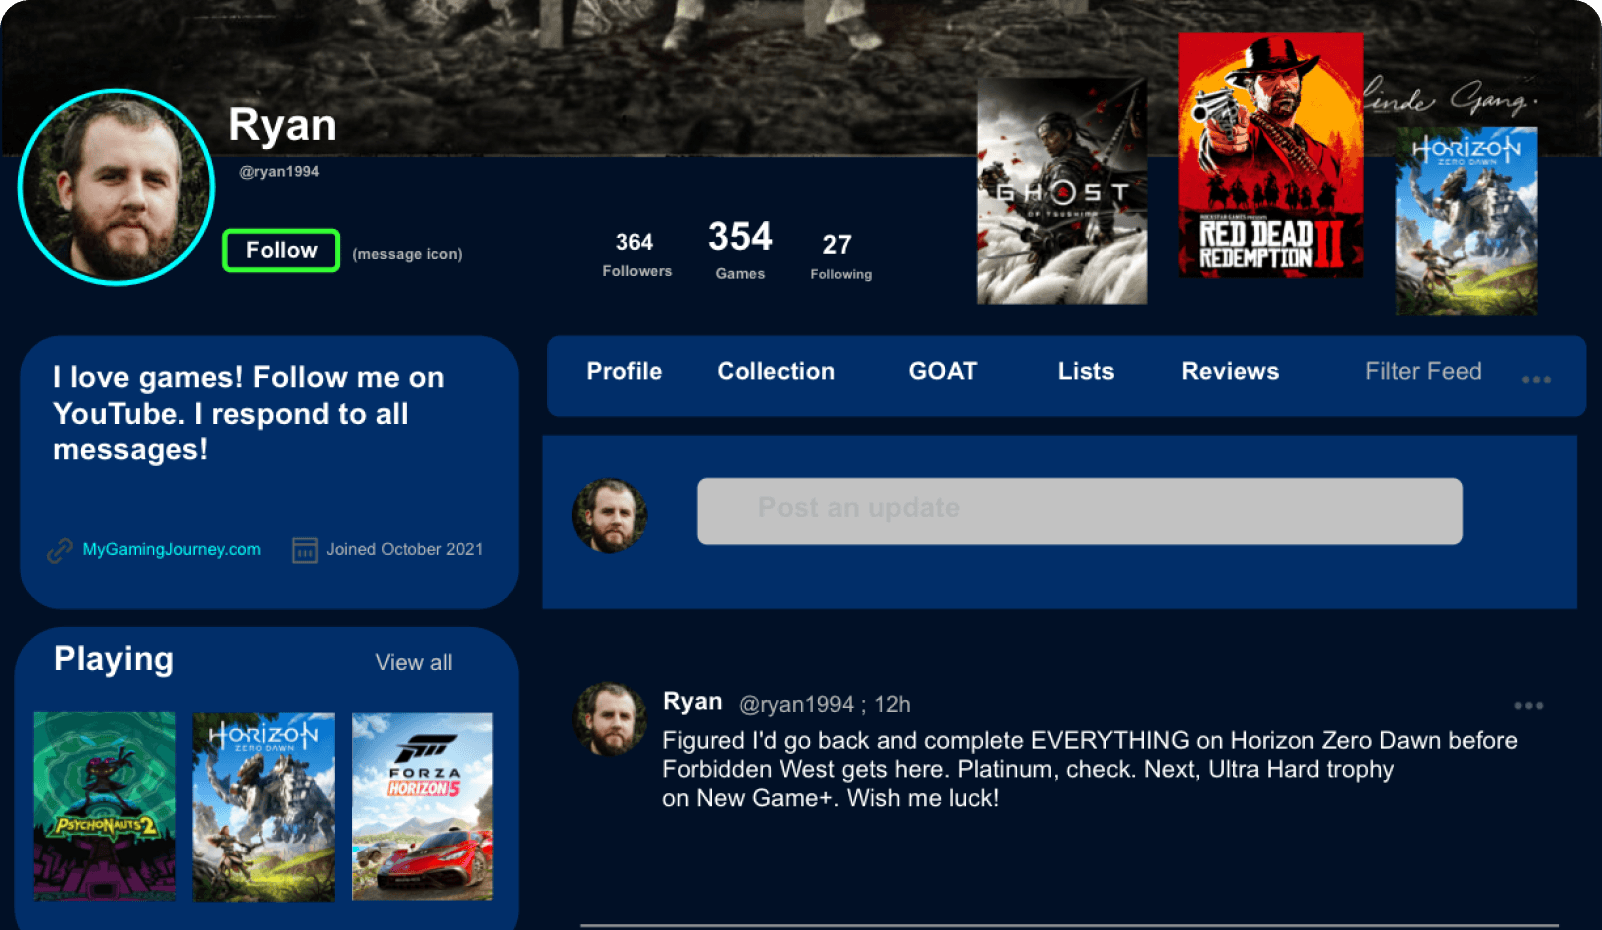Viewport: 1602px width, 930px height.
Task: Switch to the Collection tab
Action: click(776, 371)
